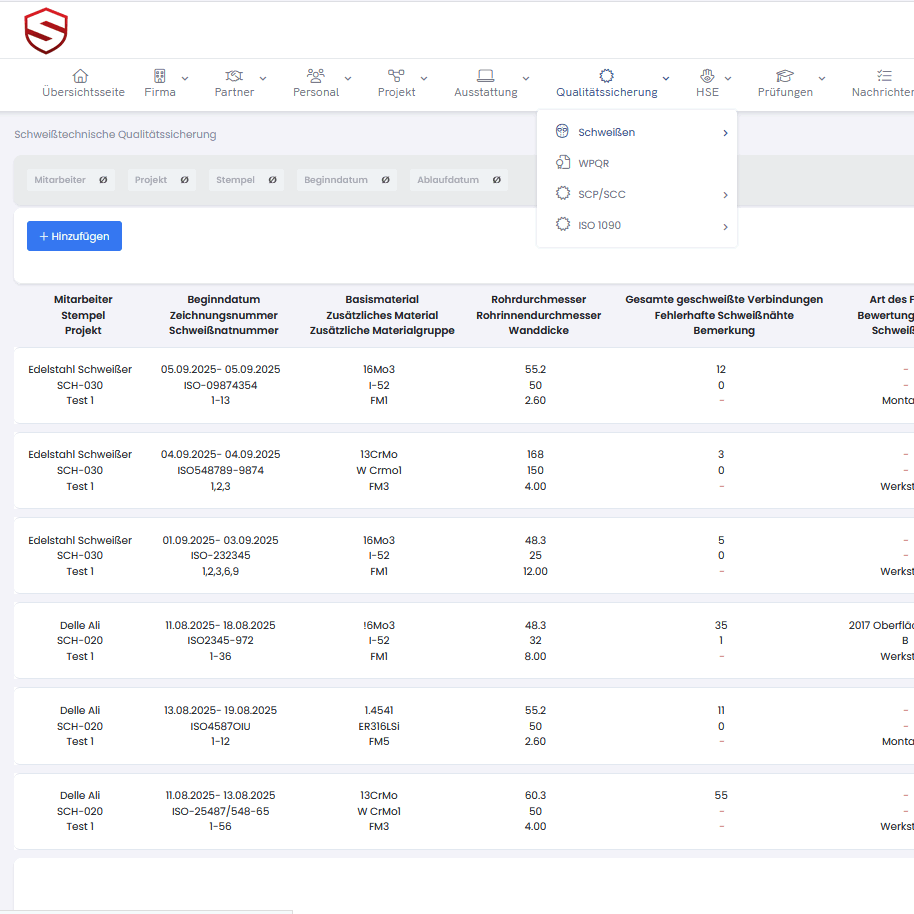The width and height of the screenshot is (914, 914).
Task: Click the HSE hand icon
Action: tap(707, 76)
